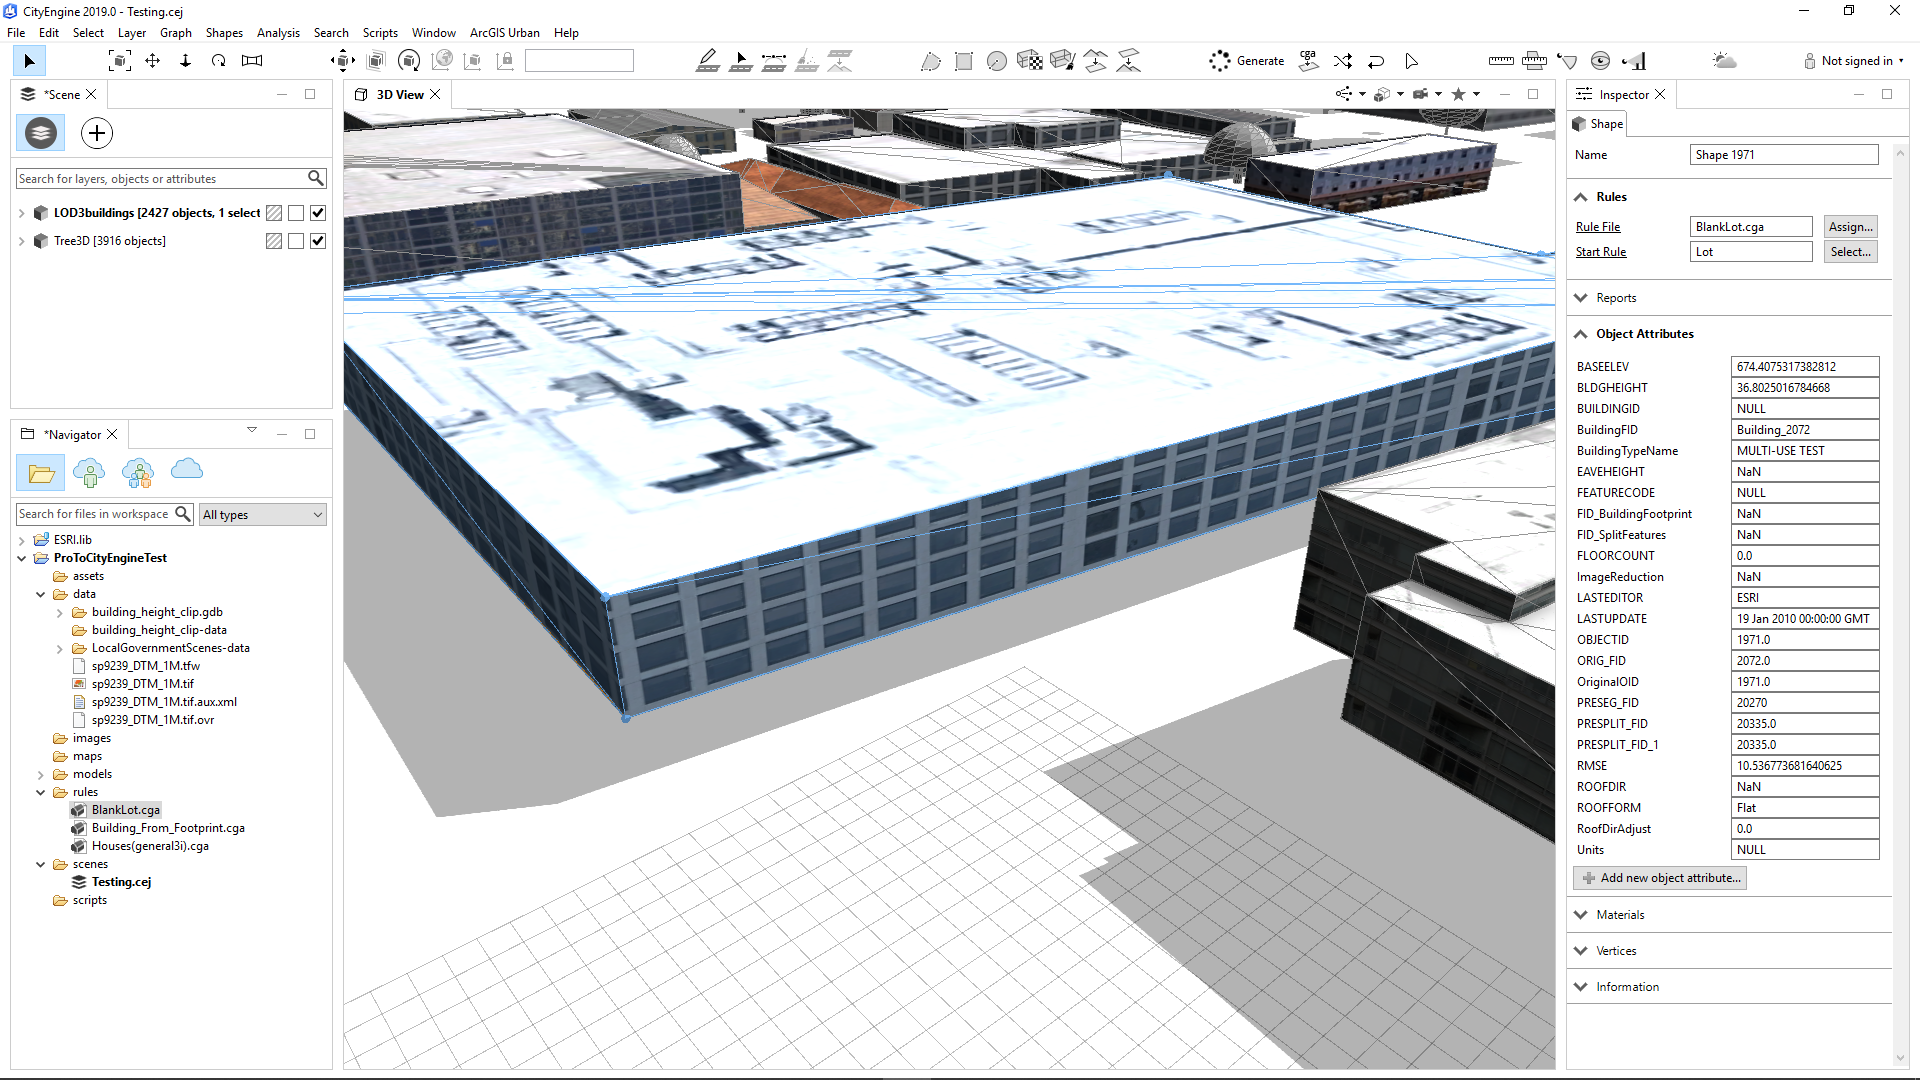Open the Start Rule link
The image size is (1920, 1080).
coord(1601,252)
